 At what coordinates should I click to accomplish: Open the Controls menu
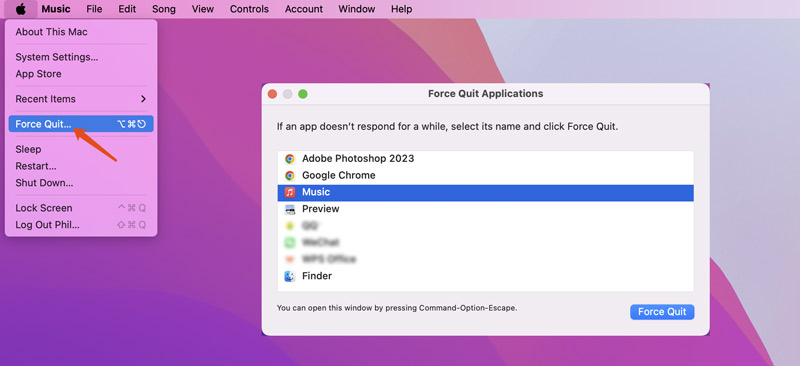pyautogui.click(x=249, y=9)
